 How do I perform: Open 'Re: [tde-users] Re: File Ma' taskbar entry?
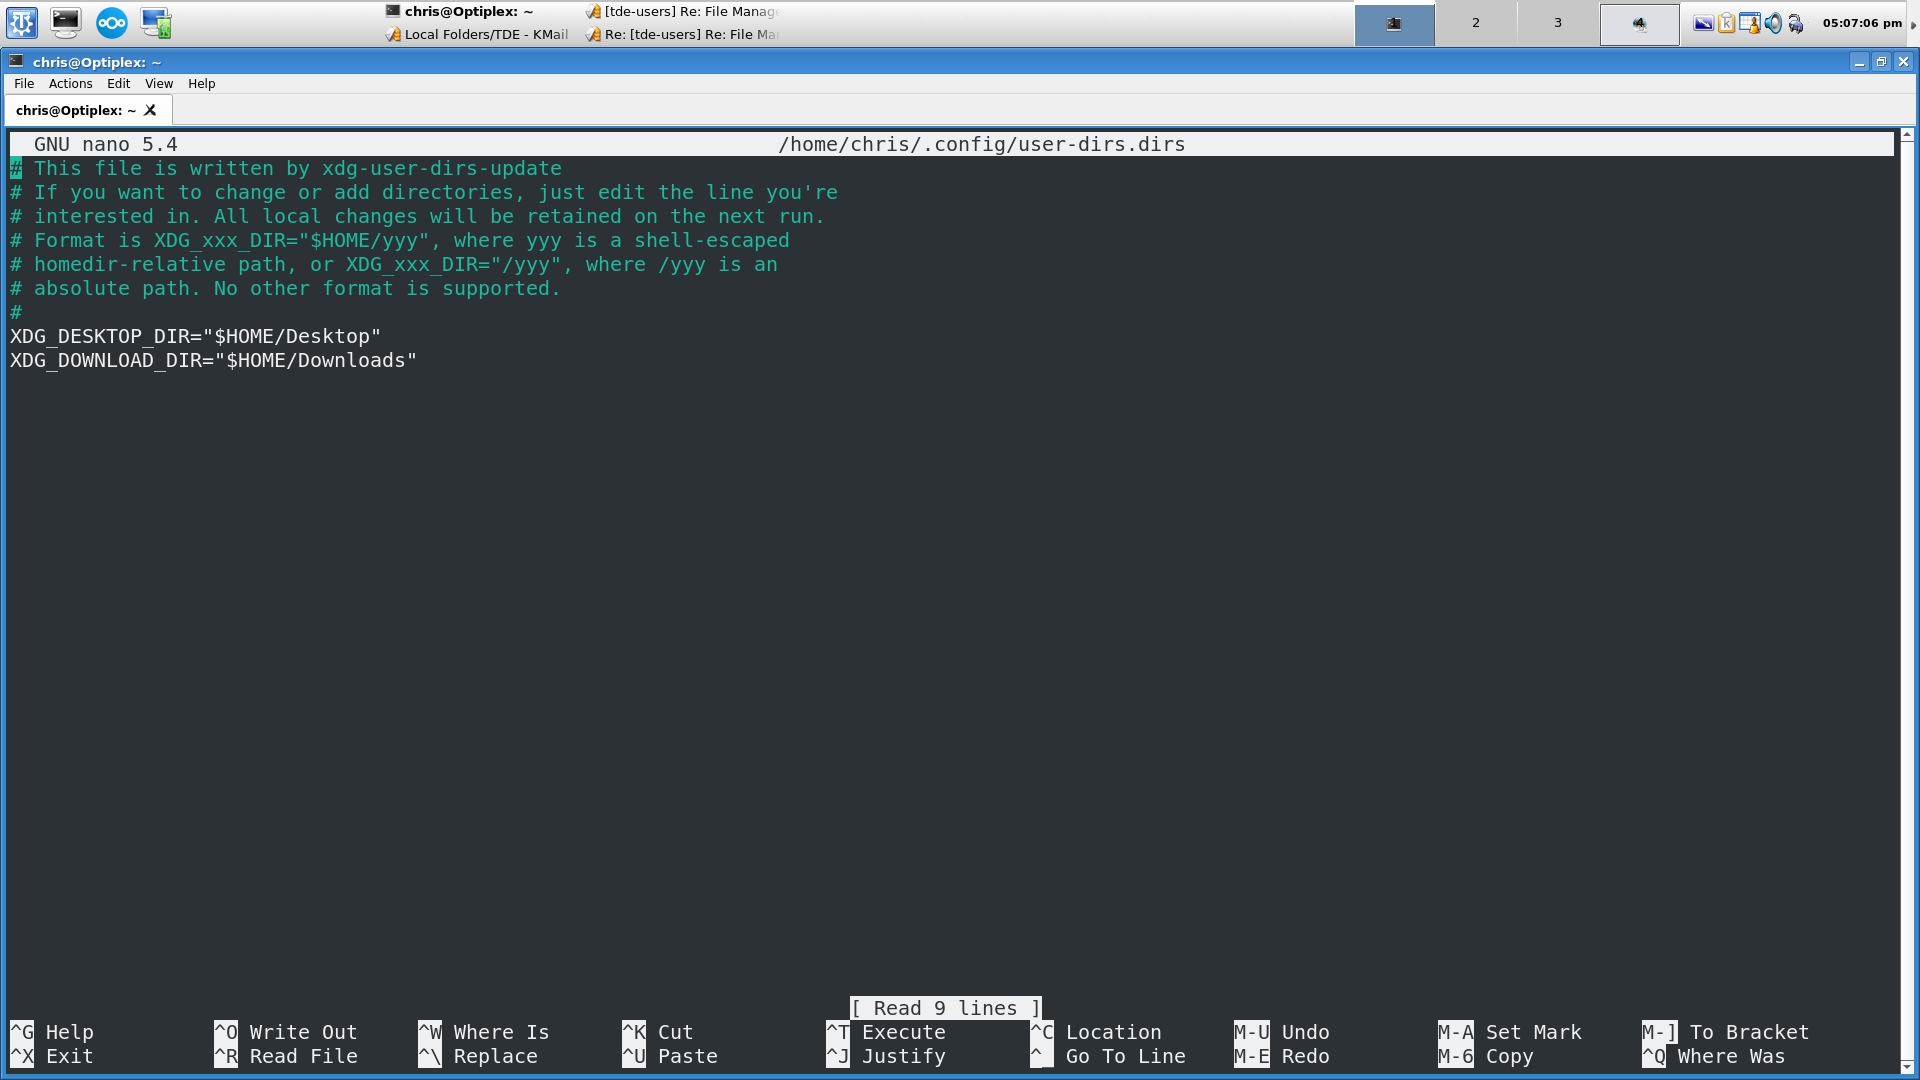pos(682,34)
